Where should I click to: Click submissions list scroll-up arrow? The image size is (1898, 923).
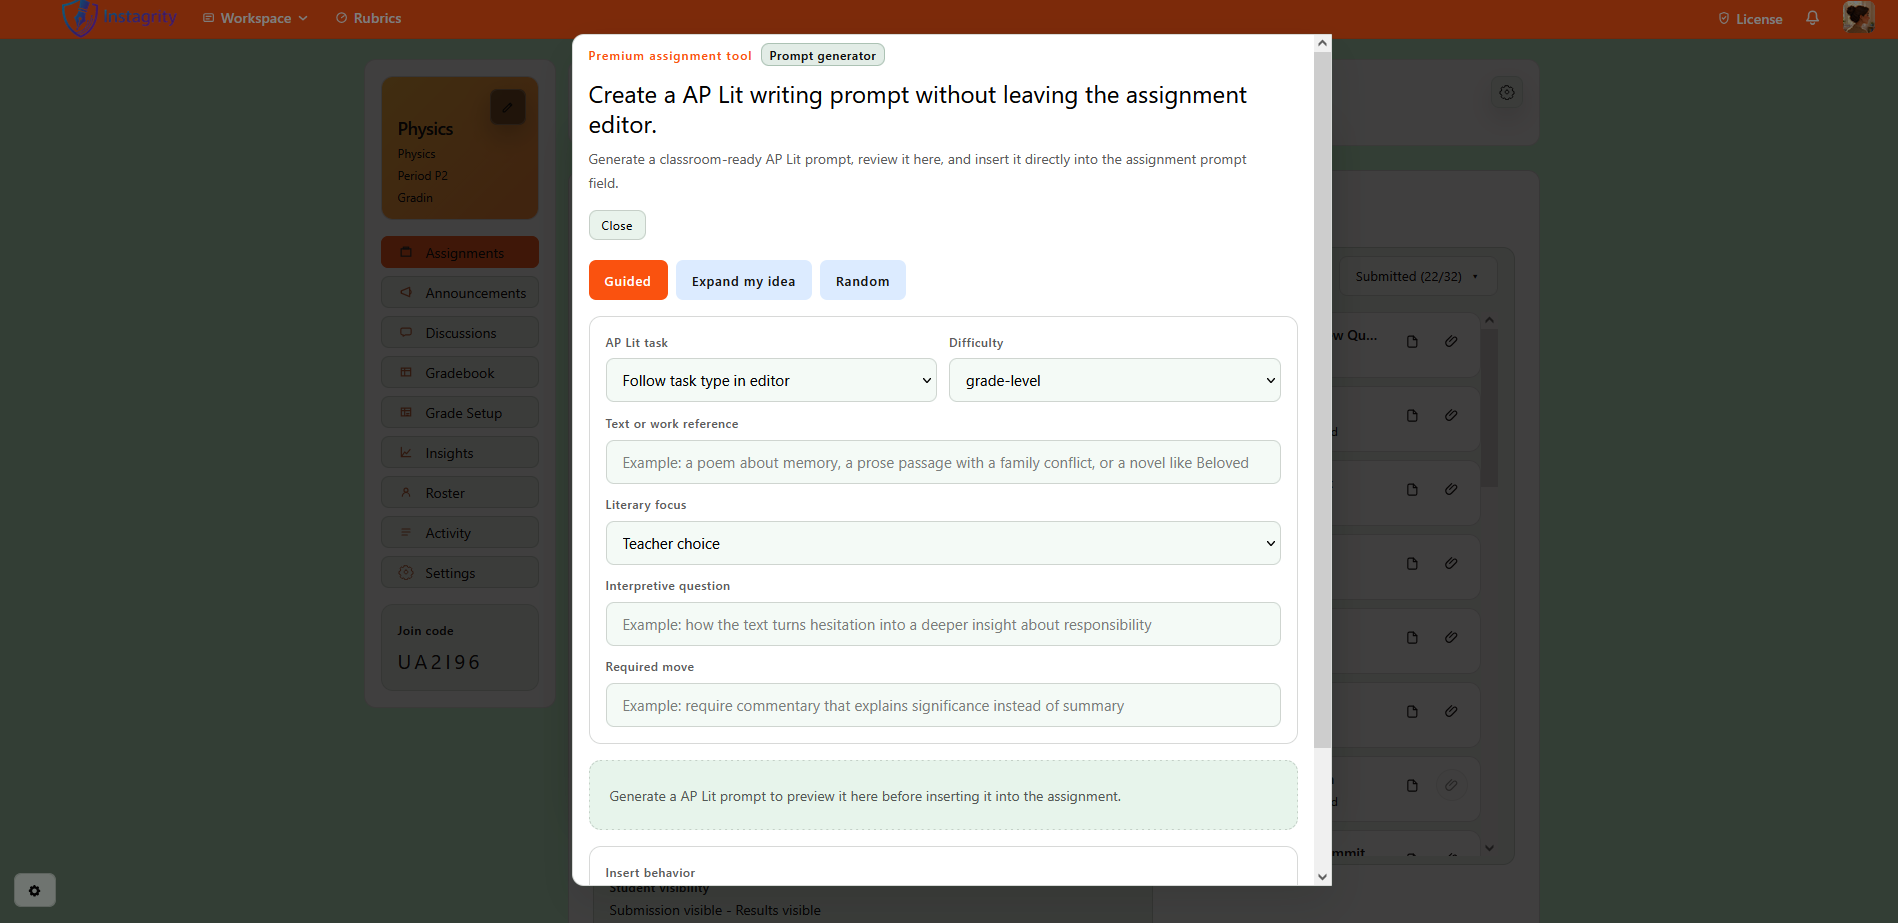point(1489,320)
